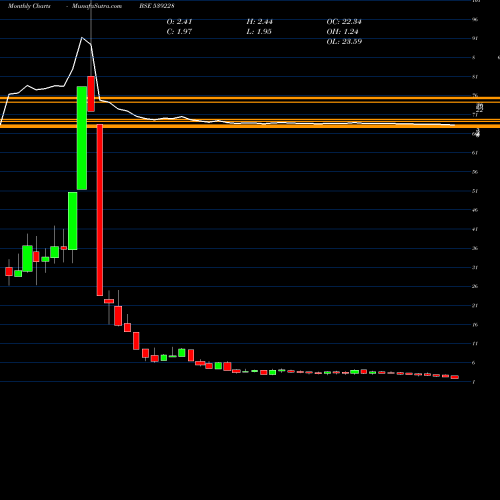Image resolution: width=500 pixels, height=500 pixels.
Task: Click the open value "O: 2.41"
Action: pyautogui.click(x=179, y=22)
